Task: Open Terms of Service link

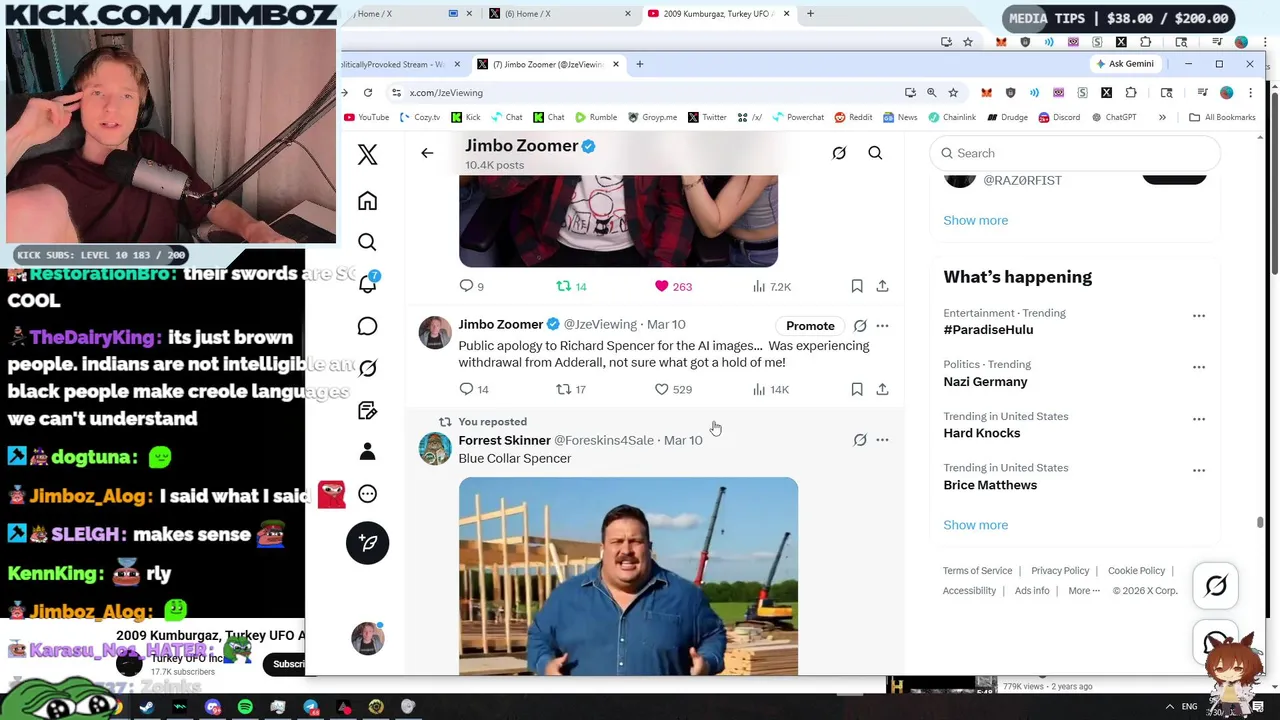Action: (x=977, y=571)
